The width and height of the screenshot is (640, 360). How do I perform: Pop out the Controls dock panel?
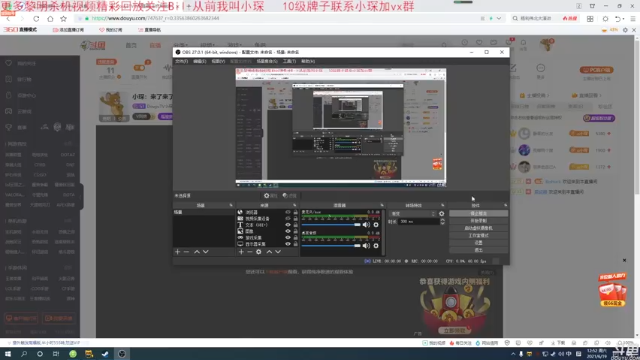[505, 205]
